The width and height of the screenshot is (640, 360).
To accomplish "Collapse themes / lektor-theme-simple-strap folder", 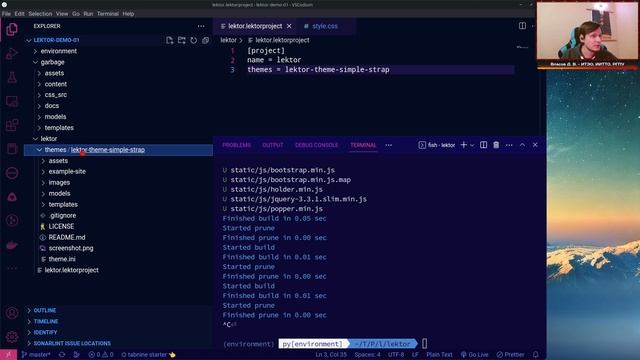I will (118, 150).
